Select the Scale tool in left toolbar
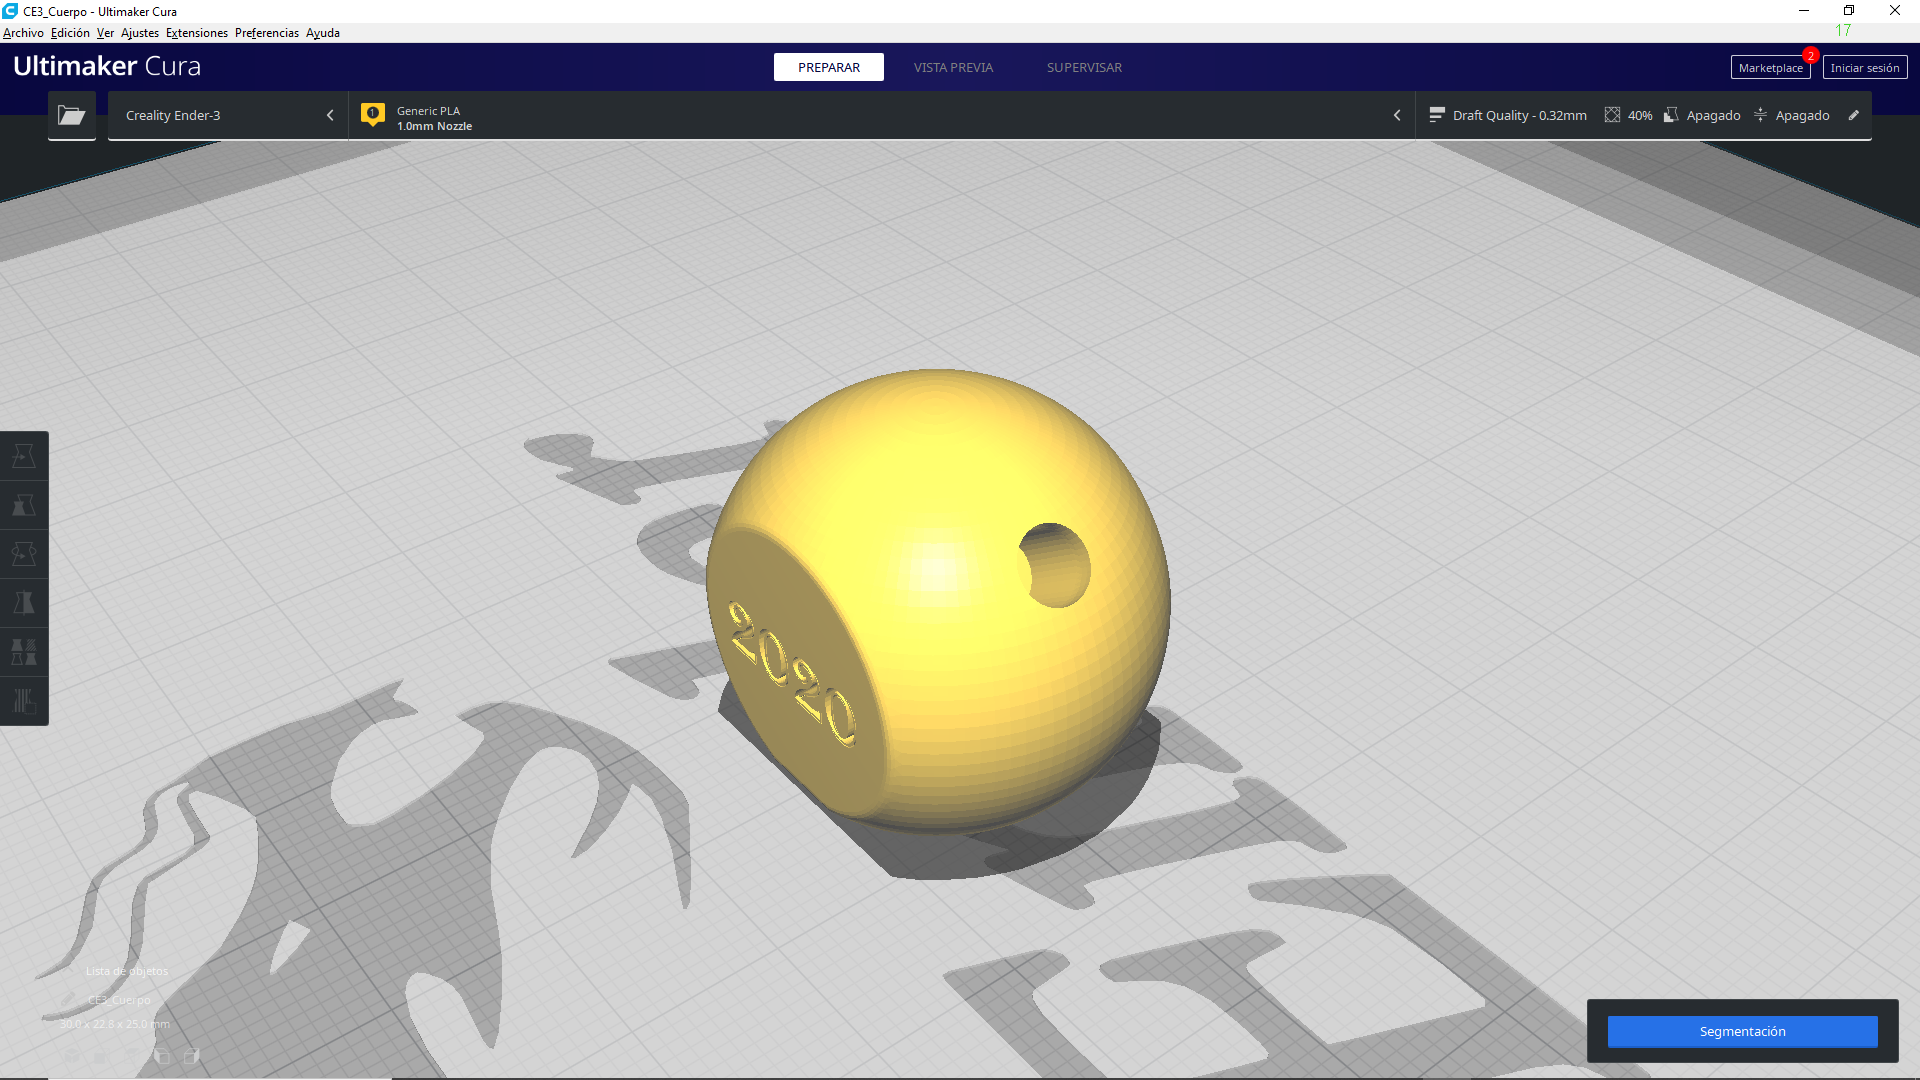This screenshot has height=1080, width=1920. 24,505
